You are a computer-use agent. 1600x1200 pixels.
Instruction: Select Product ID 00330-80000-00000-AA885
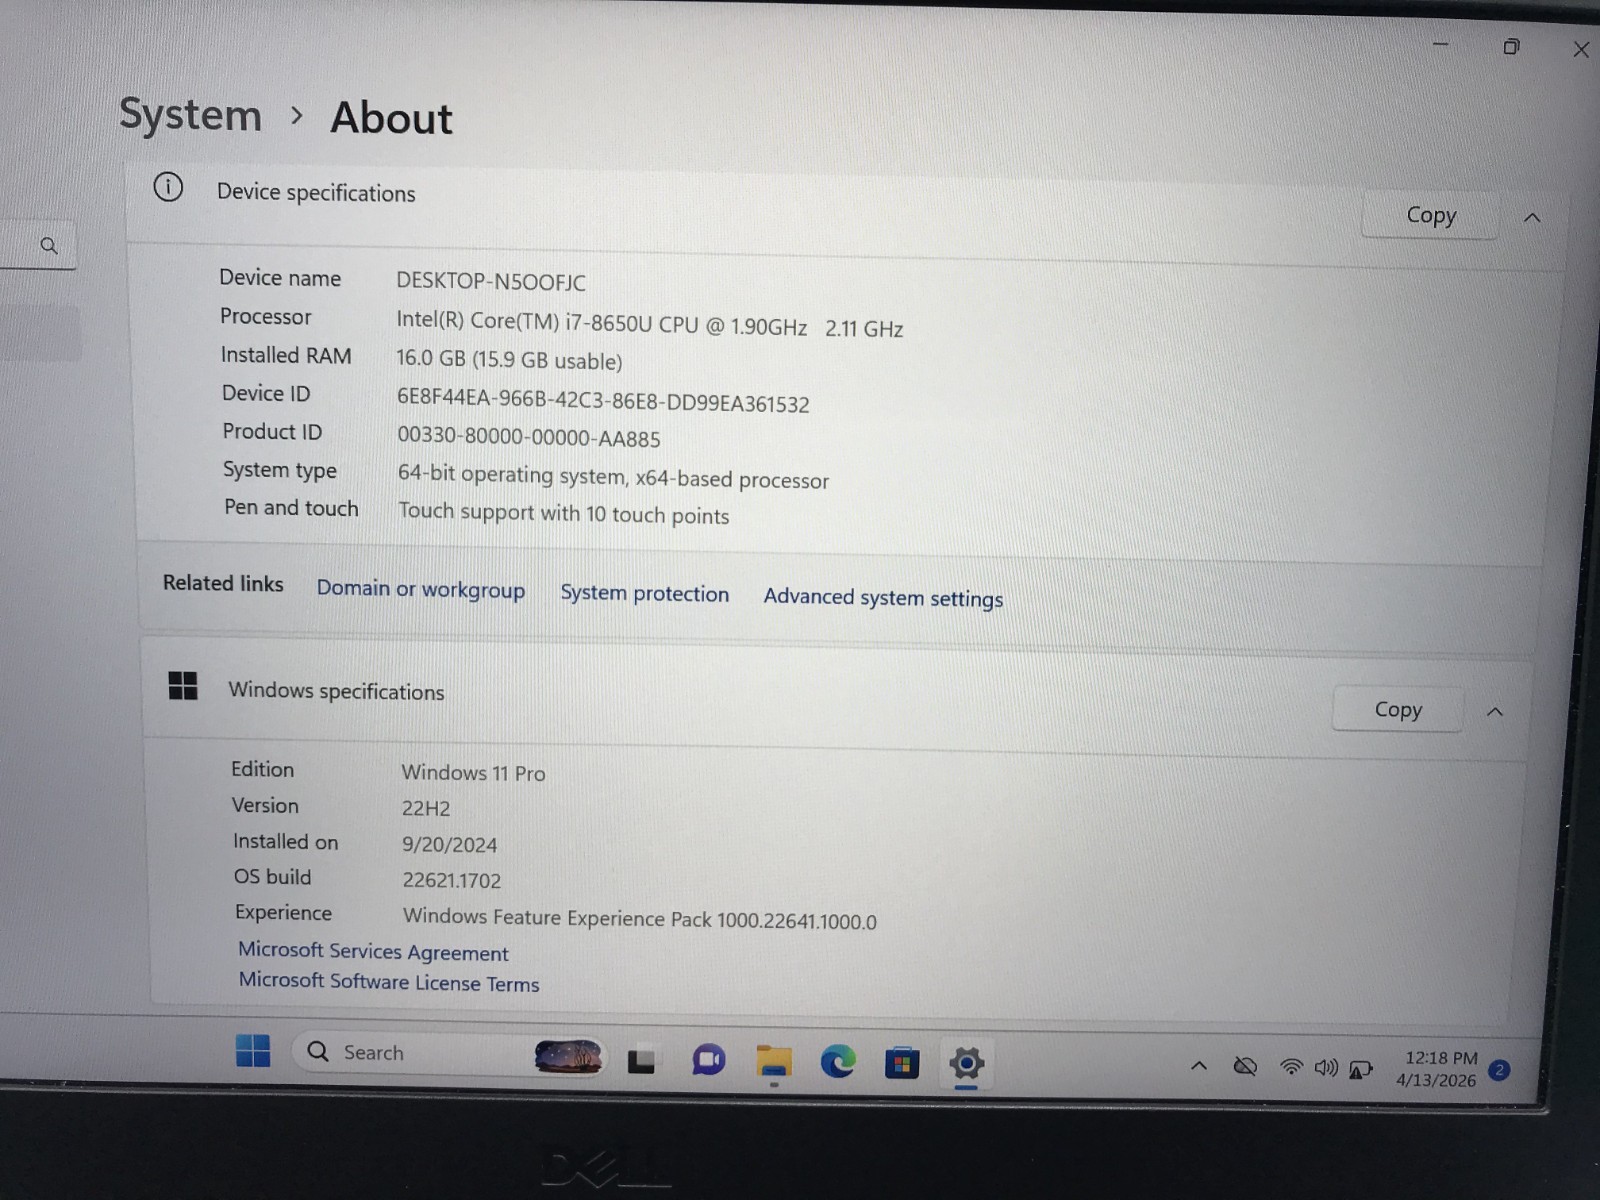tap(529, 437)
